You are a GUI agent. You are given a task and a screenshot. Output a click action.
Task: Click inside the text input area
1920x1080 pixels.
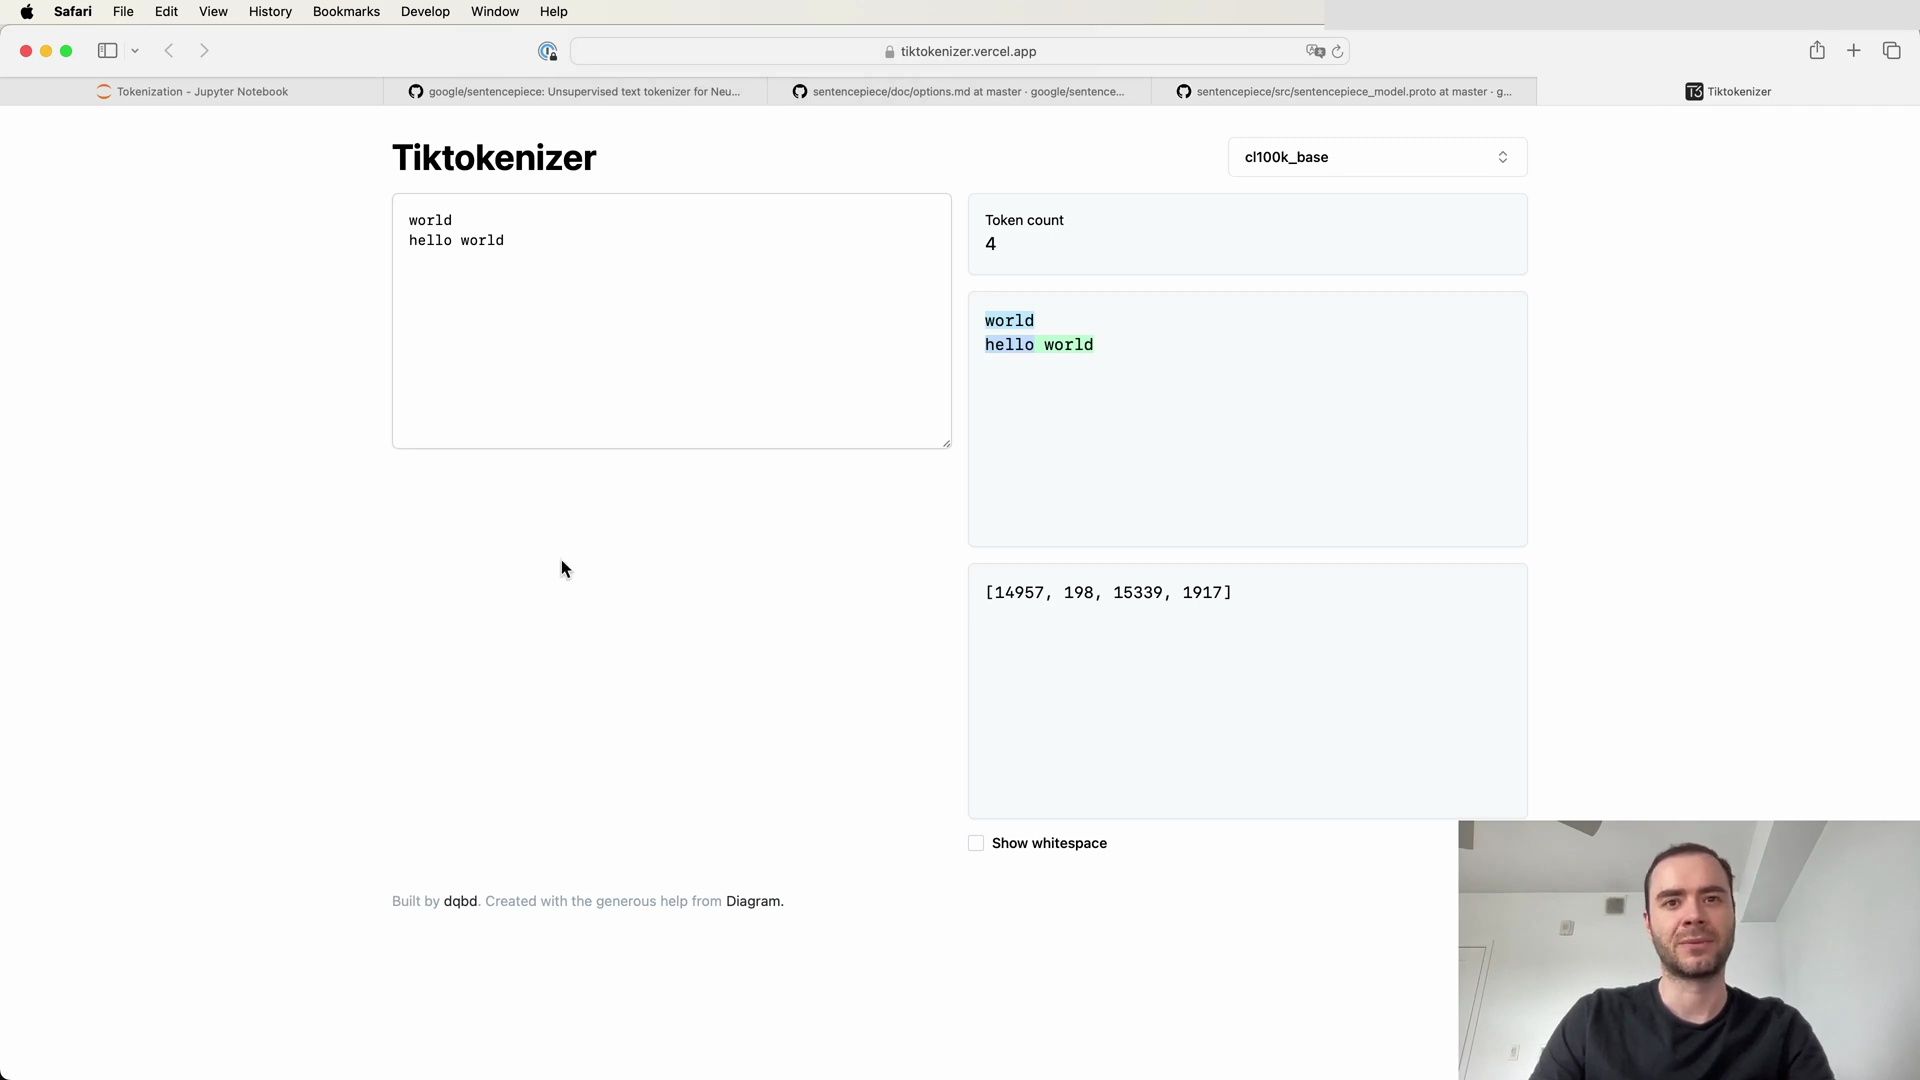[671, 321]
